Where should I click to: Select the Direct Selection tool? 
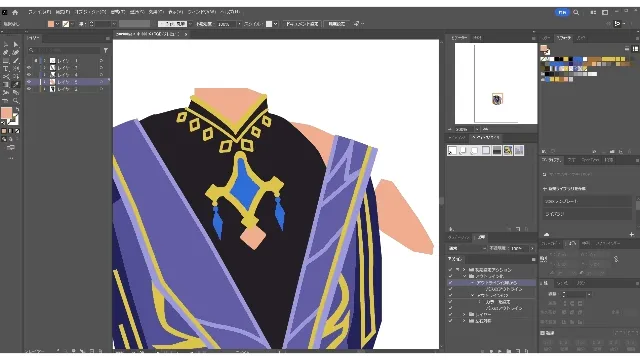(16, 44)
